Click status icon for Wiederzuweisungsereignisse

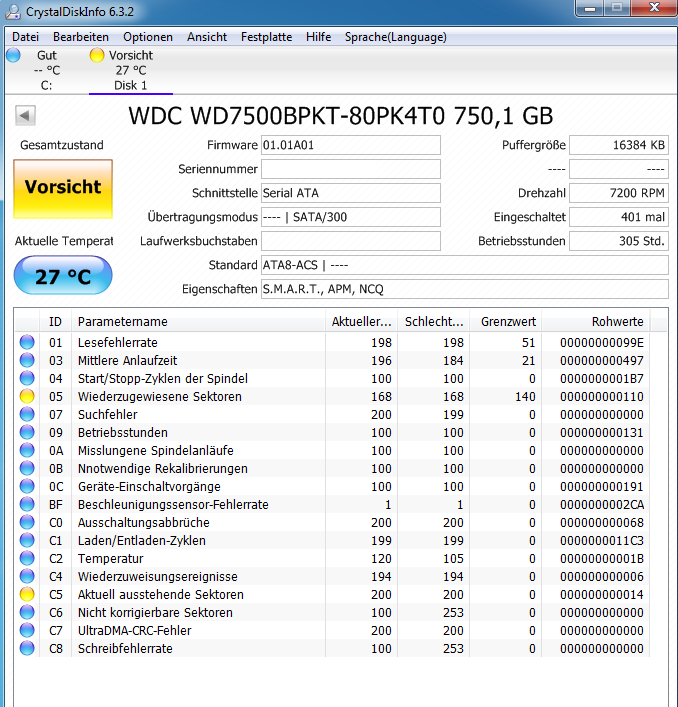click(27, 576)
